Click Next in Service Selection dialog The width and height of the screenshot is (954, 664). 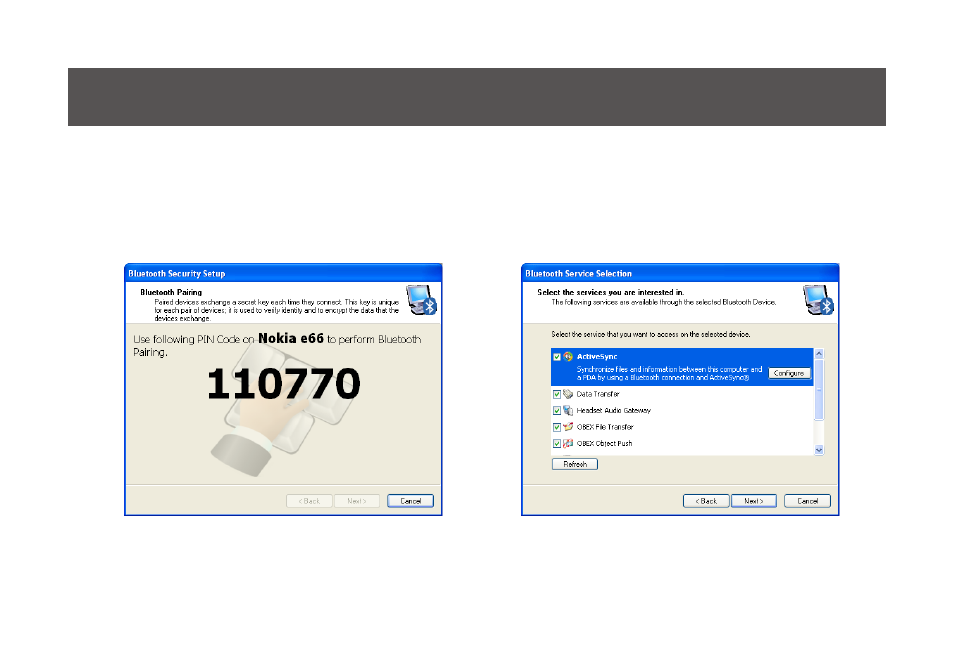754,501
